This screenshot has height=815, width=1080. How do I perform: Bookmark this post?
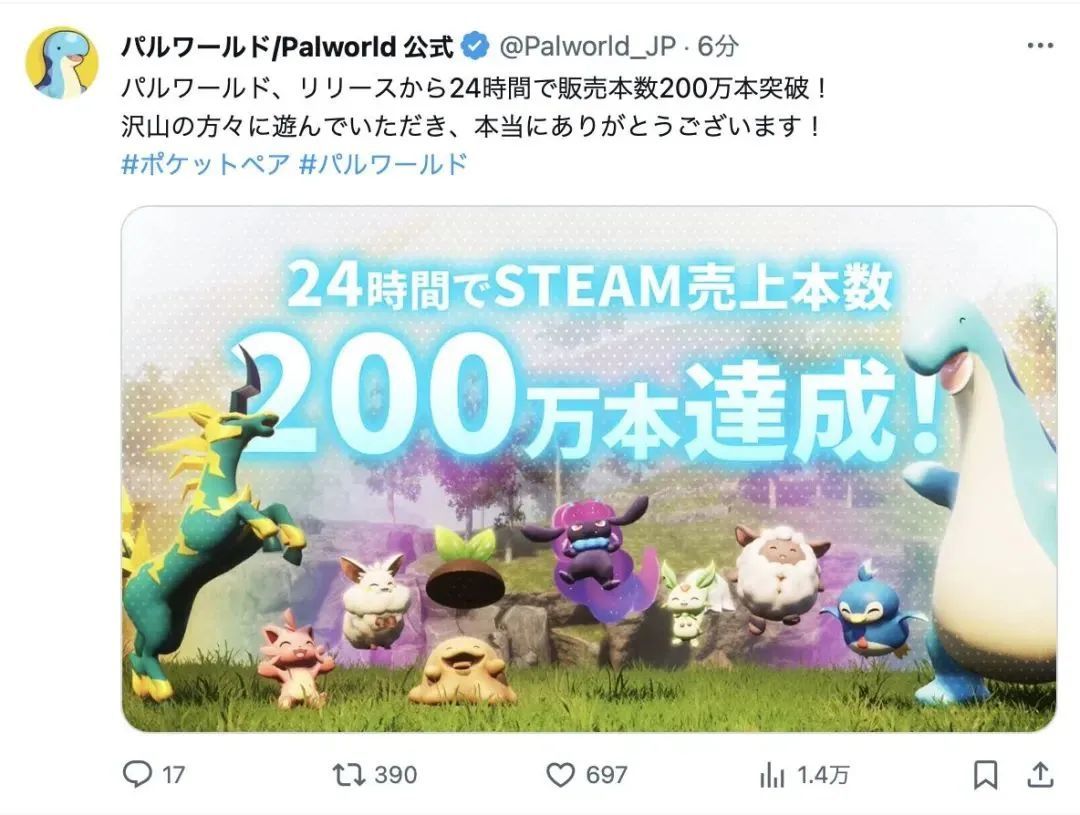(985, 775)
